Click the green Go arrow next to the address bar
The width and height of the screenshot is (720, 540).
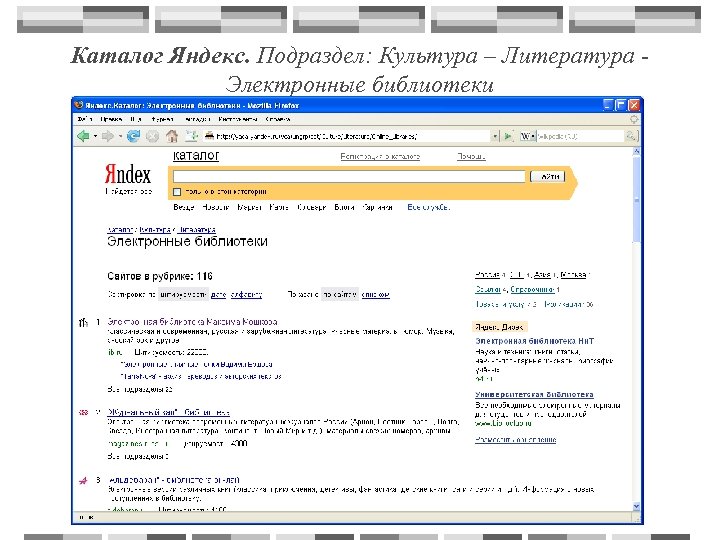coord(508,136)
